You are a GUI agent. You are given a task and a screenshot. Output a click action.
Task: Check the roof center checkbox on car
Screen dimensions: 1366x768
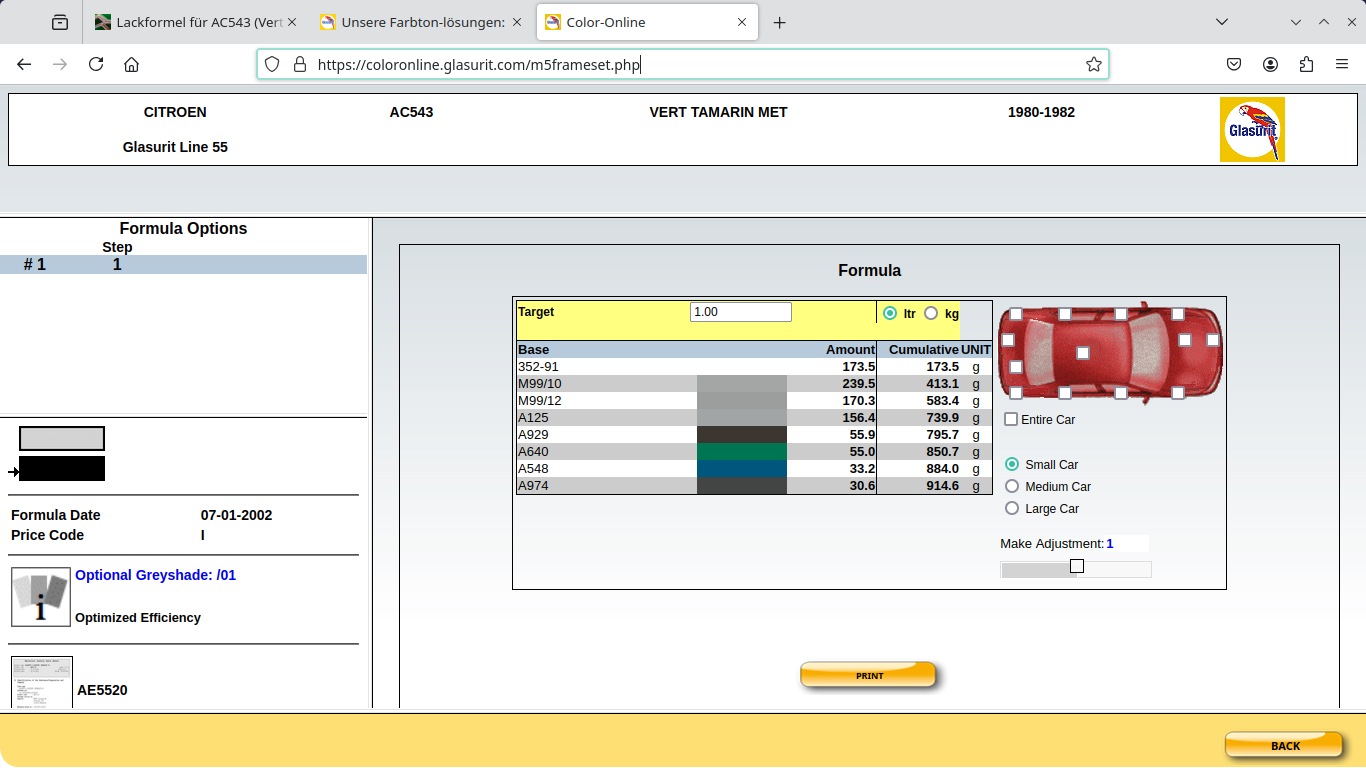[1083, 353]
